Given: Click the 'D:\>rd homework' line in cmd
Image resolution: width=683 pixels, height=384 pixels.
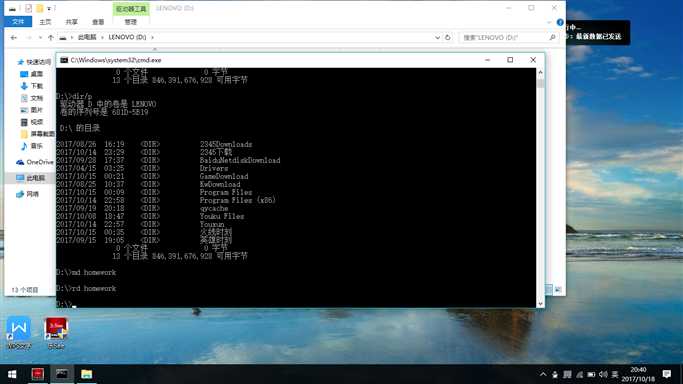Looking at the screenshot, I should coord(86,288).
